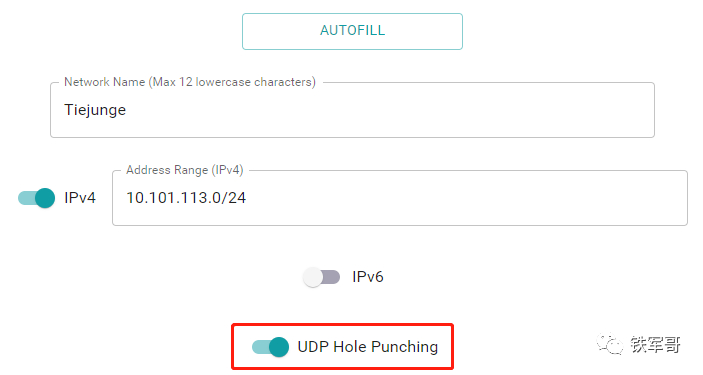Disable the IPv4 toggle switch

36,198
